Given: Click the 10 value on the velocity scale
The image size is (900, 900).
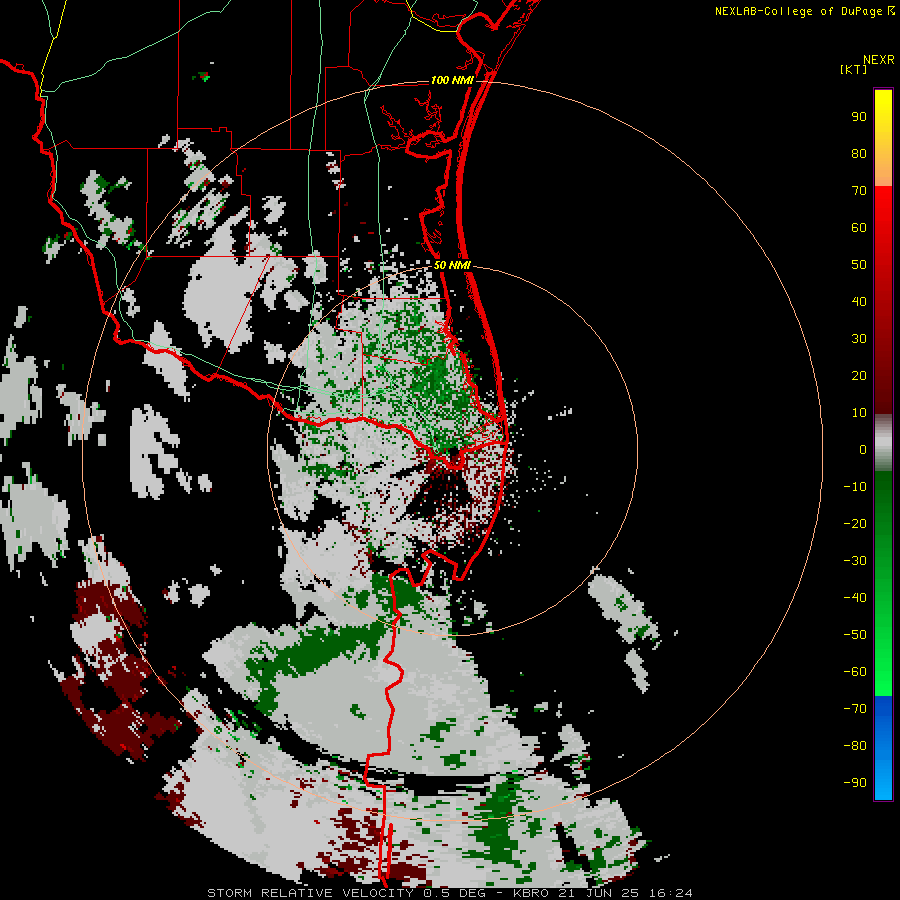Looking at the screenshot, I should [859, 413].
